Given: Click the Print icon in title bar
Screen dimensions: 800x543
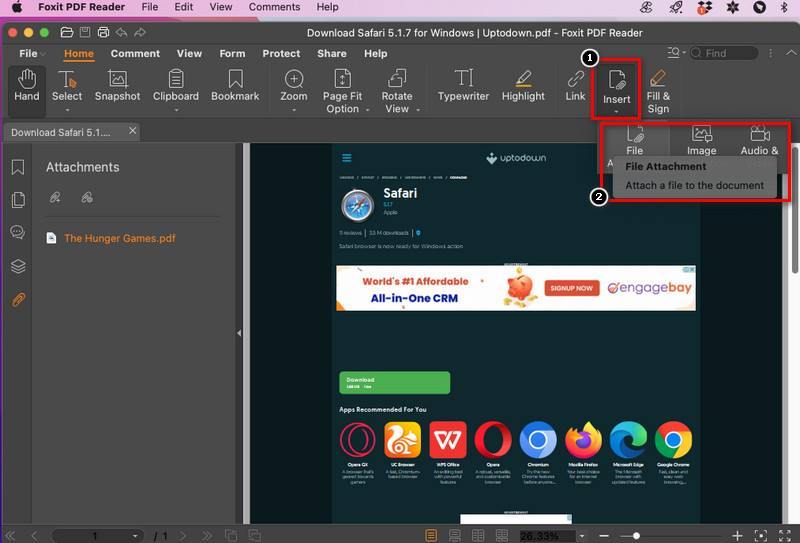Looking at the screenshot, I should (103, 32).
